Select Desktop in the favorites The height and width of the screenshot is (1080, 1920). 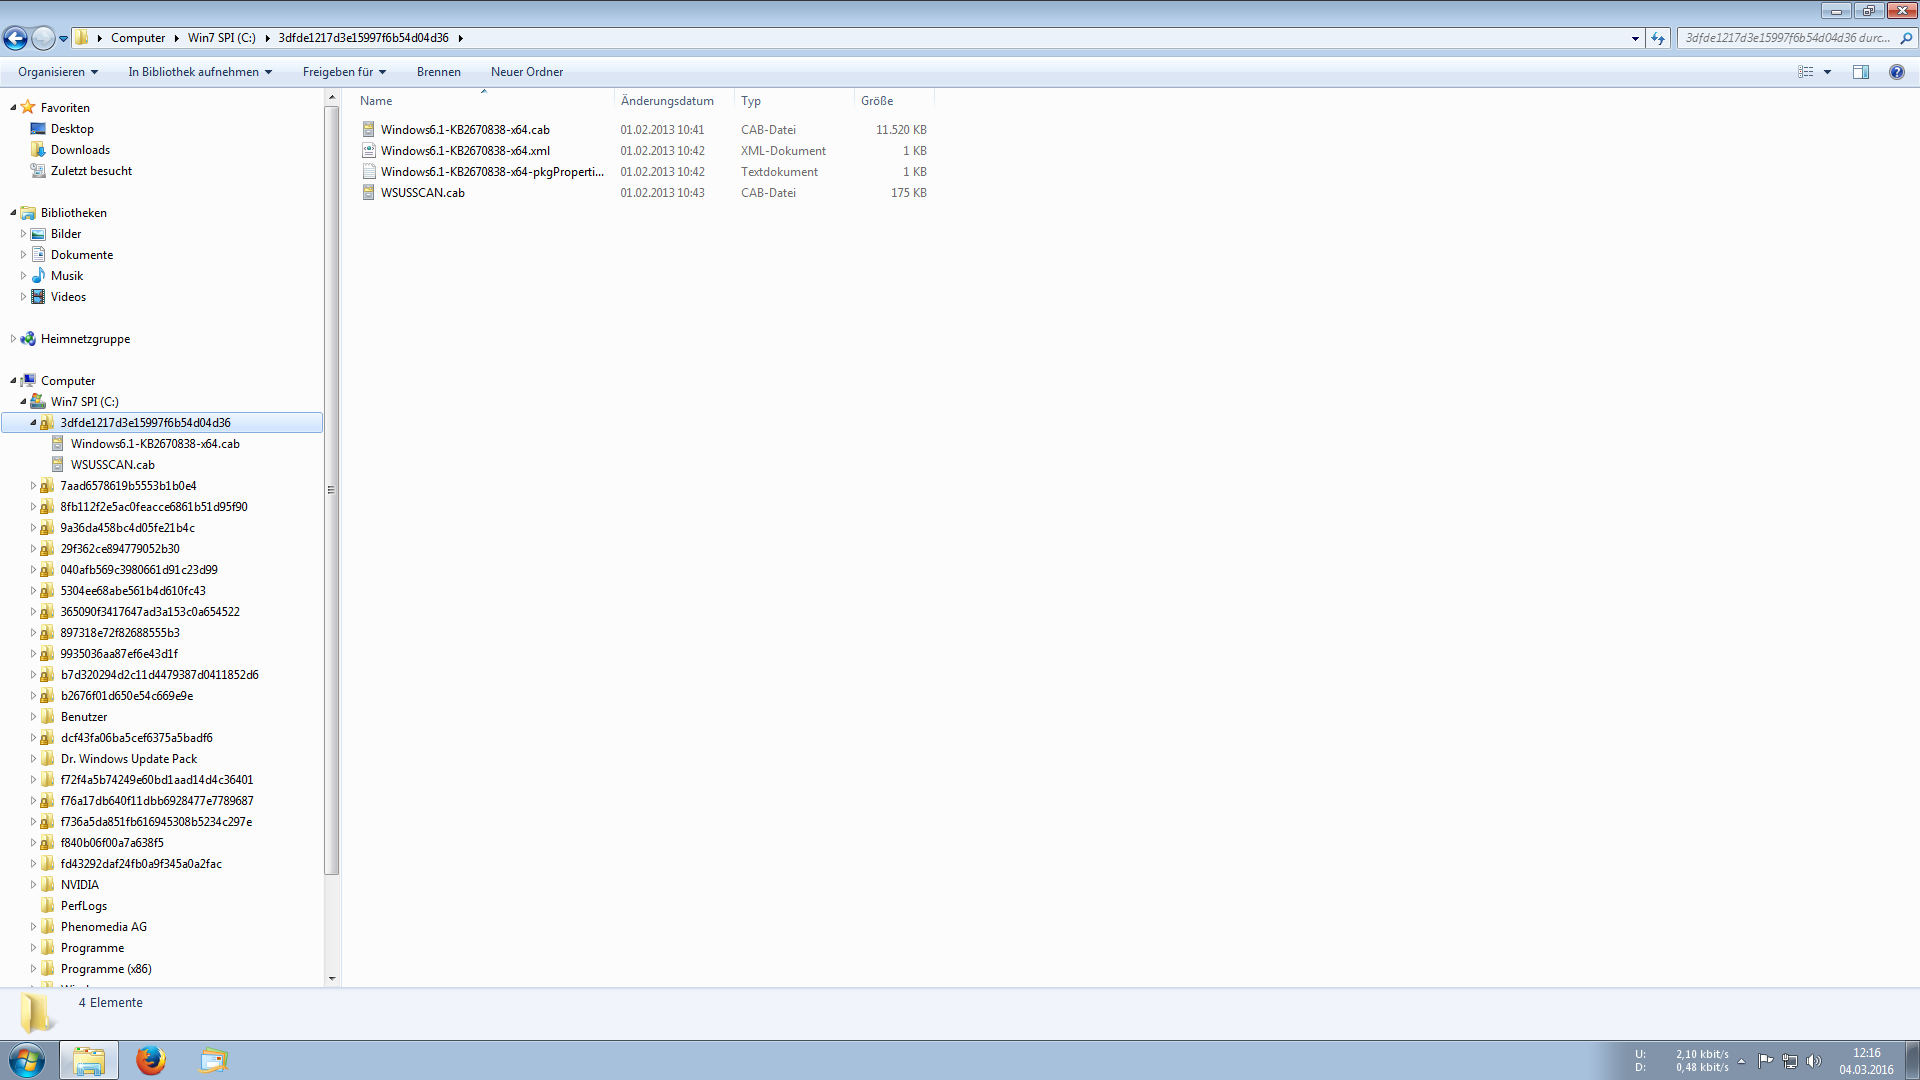point(72,129)
